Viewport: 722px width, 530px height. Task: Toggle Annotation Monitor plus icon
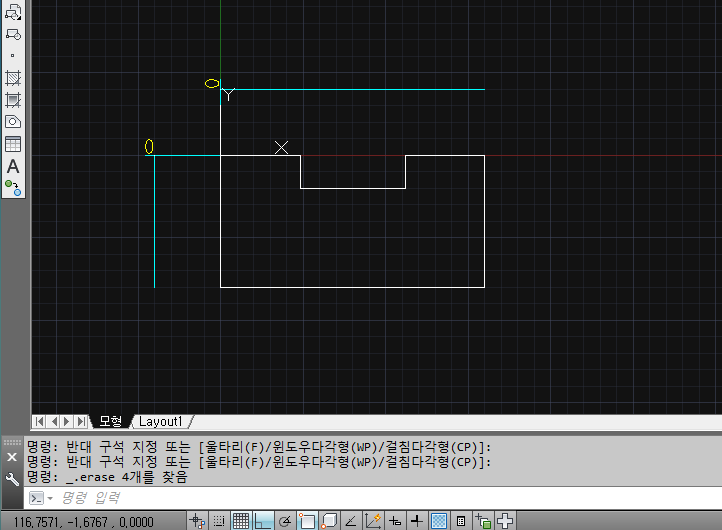pyautogui.click(x=505, y=521)
